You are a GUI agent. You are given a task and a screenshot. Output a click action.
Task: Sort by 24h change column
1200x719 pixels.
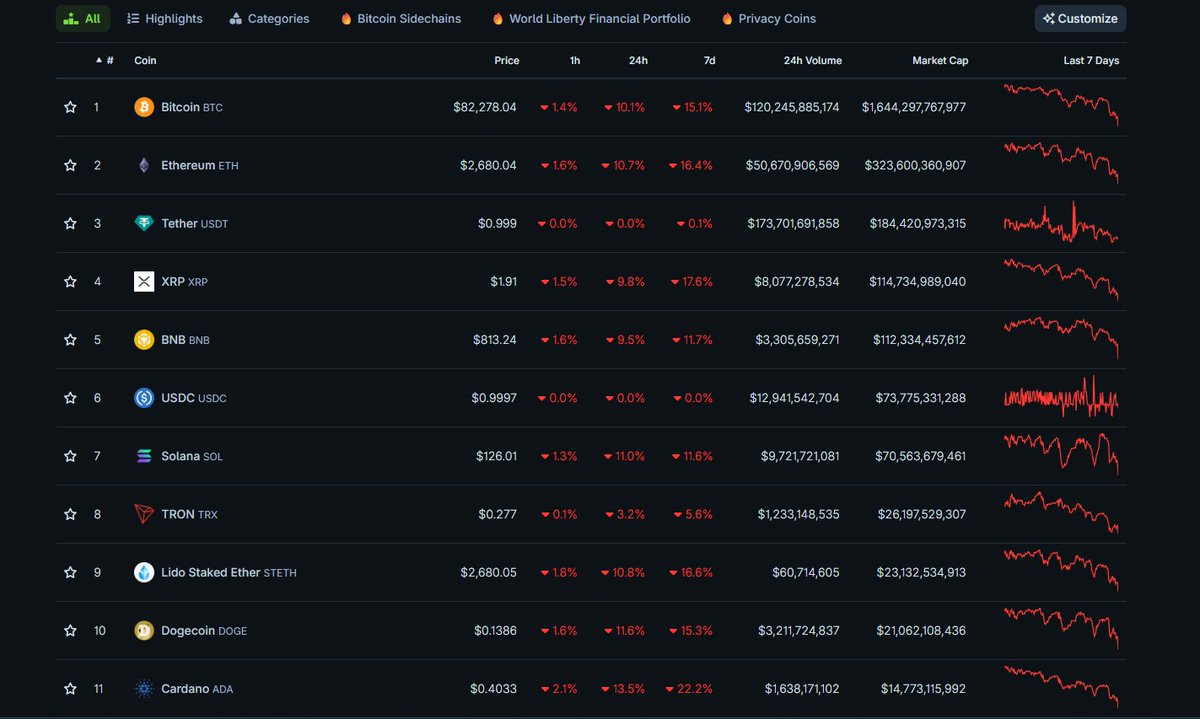tap(638, 60)
